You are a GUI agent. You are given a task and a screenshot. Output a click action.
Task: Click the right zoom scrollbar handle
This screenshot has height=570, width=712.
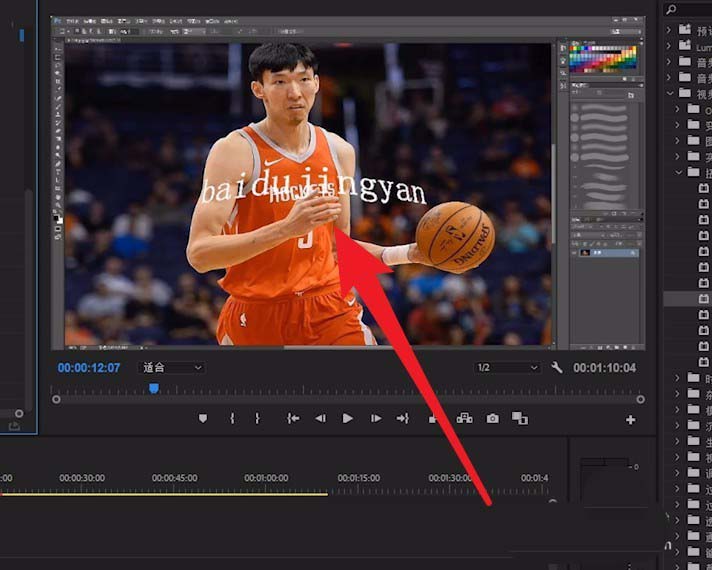click(x=640, y=400)
